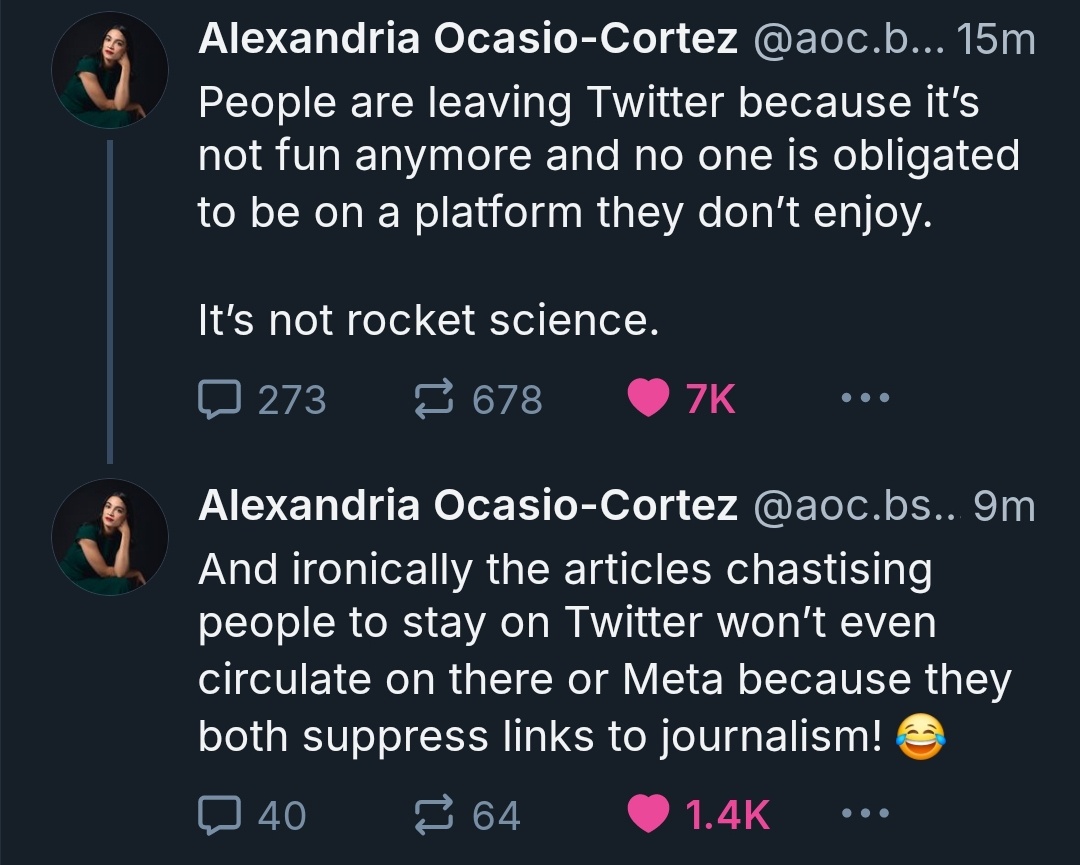
Task: Click the reply icon on the first post
Action: (220, 399)
